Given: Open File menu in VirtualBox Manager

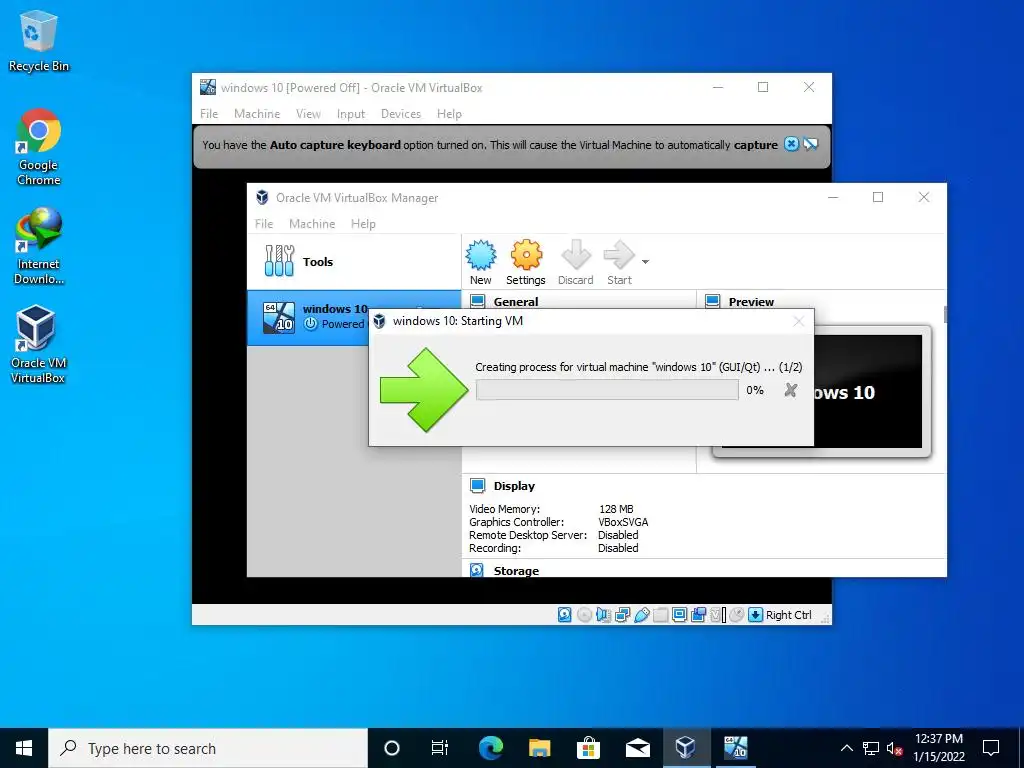Looking at the screenshot, I should click(x=264, y=223).
